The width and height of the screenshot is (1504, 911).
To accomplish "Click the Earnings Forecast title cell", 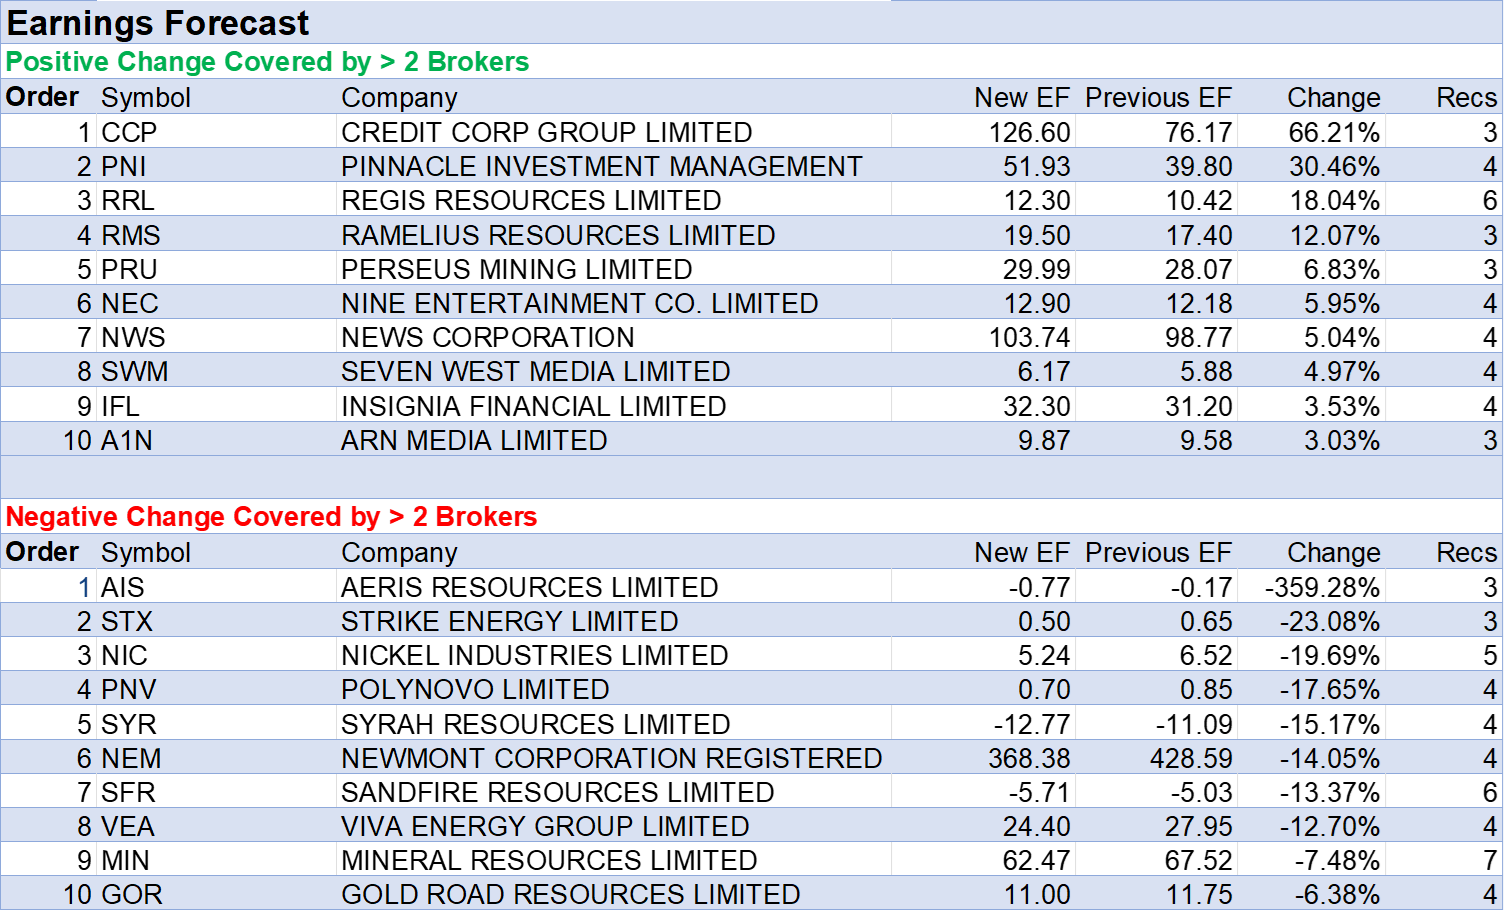I will tap(158, 23).
